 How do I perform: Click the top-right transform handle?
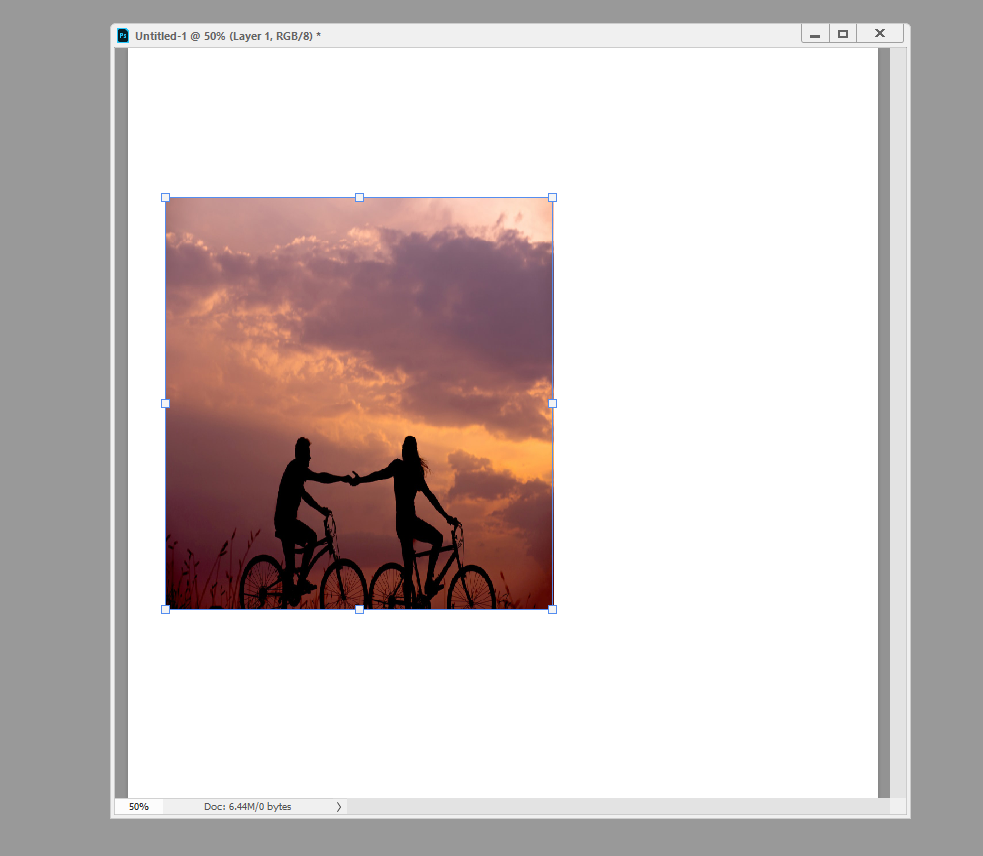(x=552, y=198)
